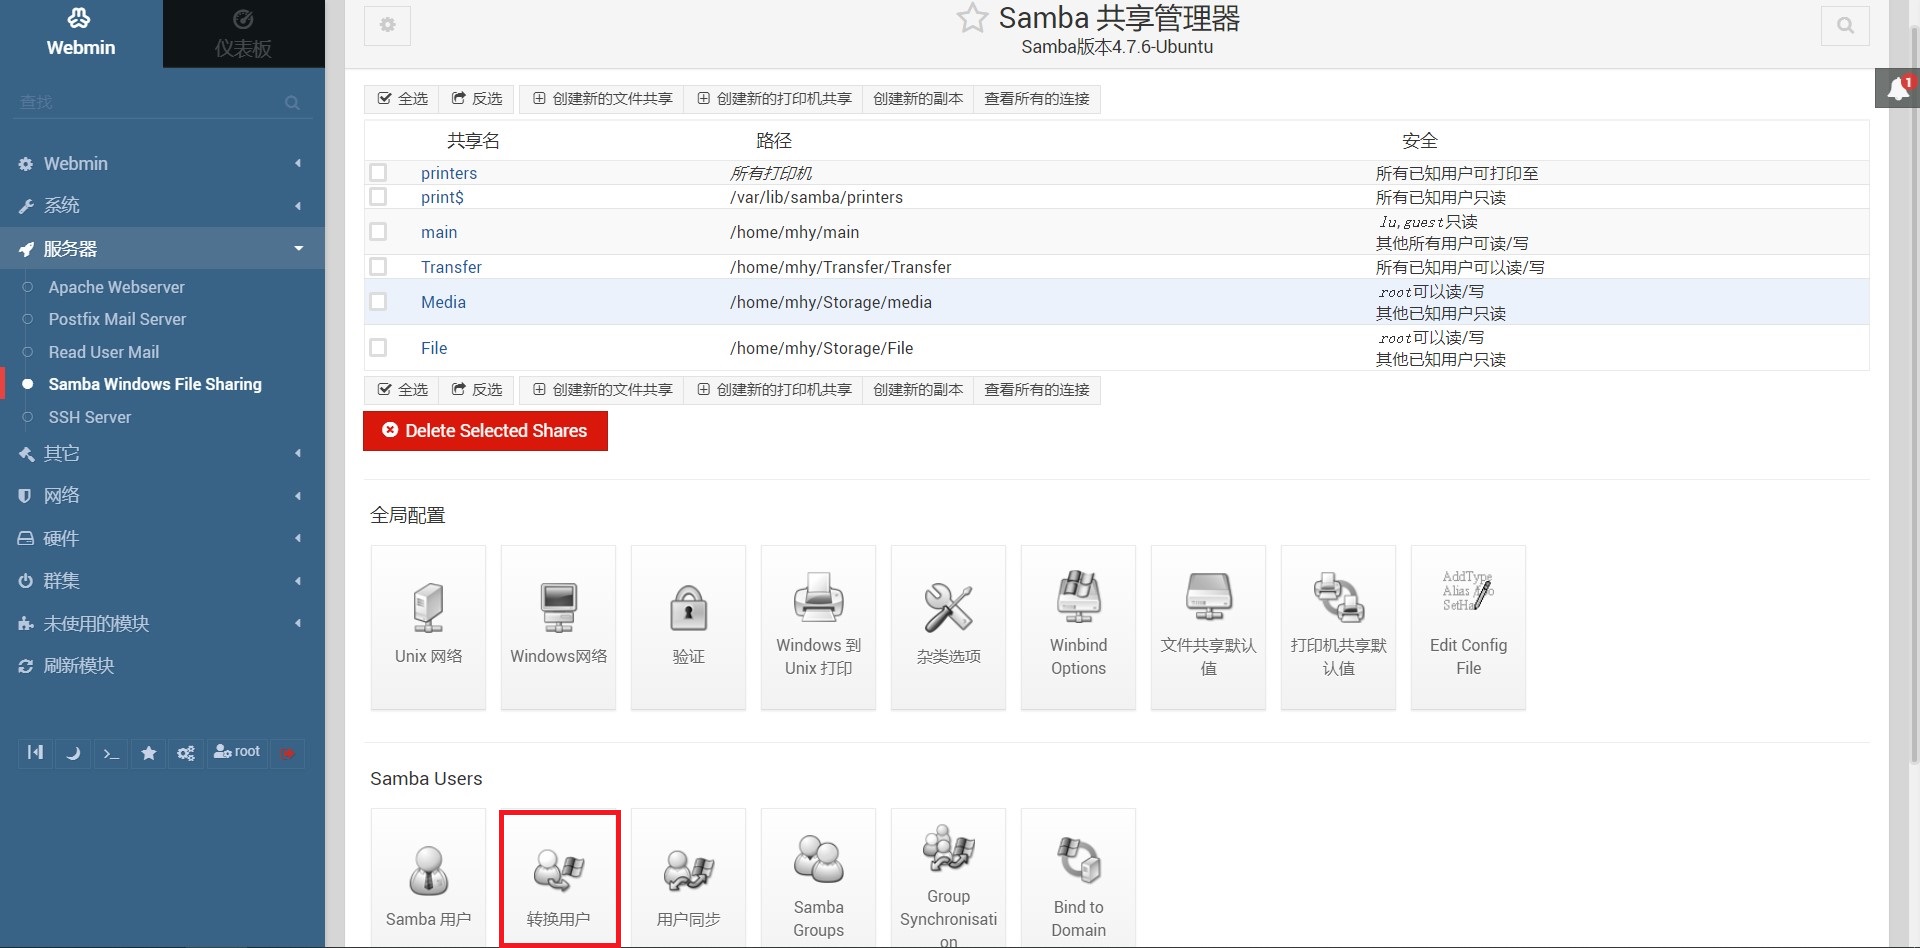Check the Transfer share checkbox
The height and width of the screenshot is (948, 1920).
pyautogui.click(x=378, y=266)
